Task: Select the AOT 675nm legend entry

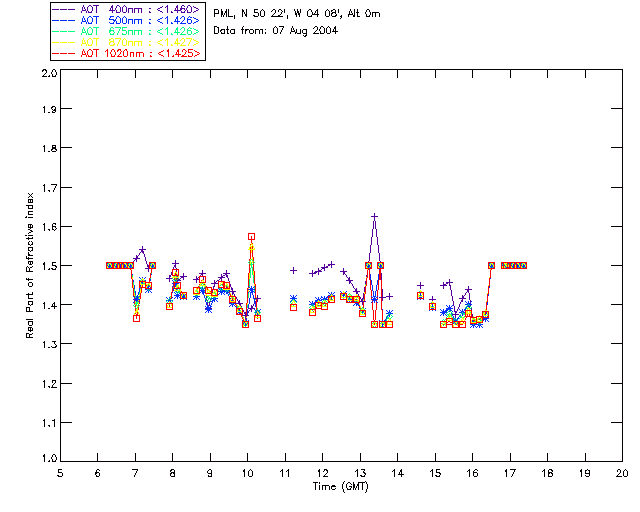Action: (126, 31)
